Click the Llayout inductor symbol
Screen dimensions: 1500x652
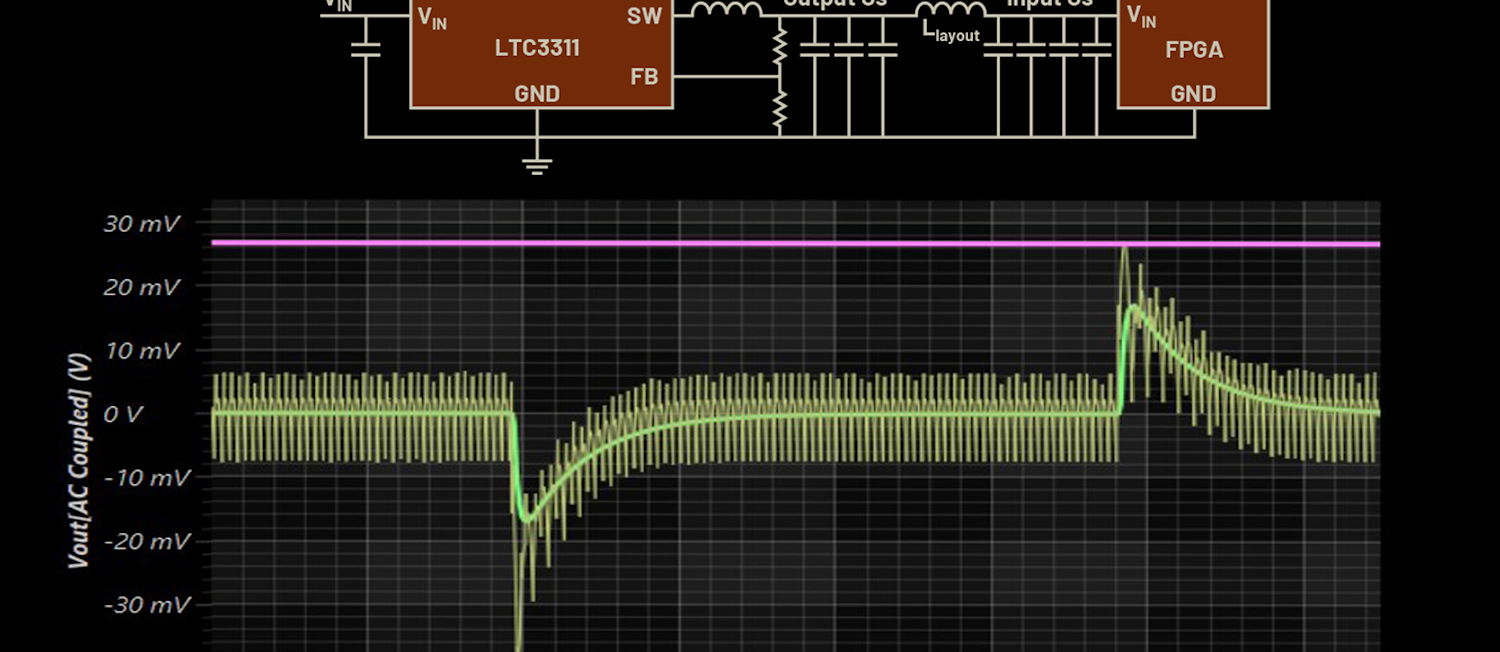(950, 11)
